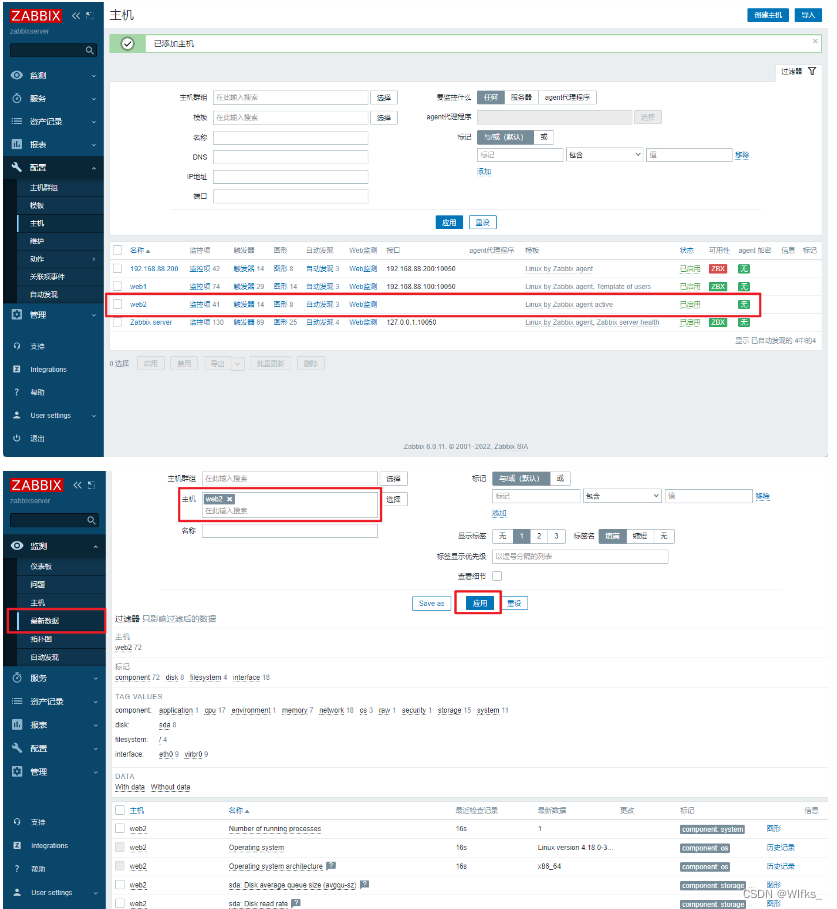Click the 创建主机 button

[768, 15]
